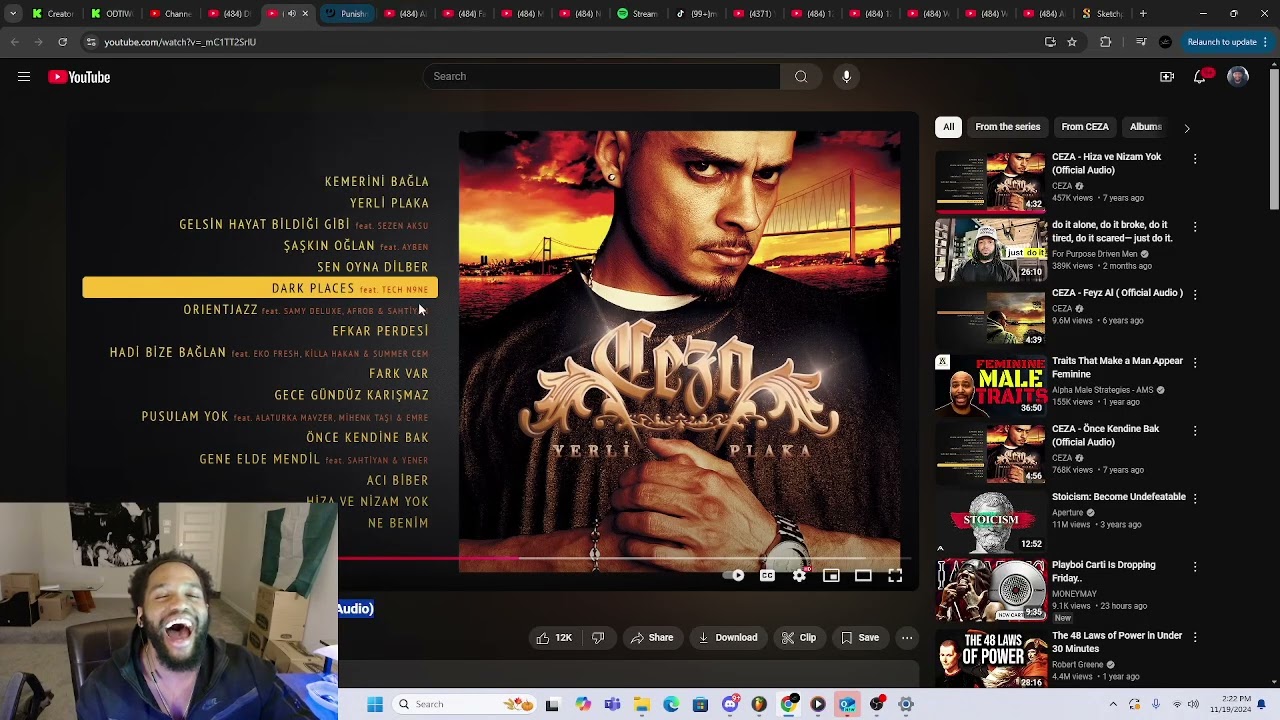Switch to the Punishr browser tab
Viewport: 1280px width, 720px height.
tap(346, 14)
